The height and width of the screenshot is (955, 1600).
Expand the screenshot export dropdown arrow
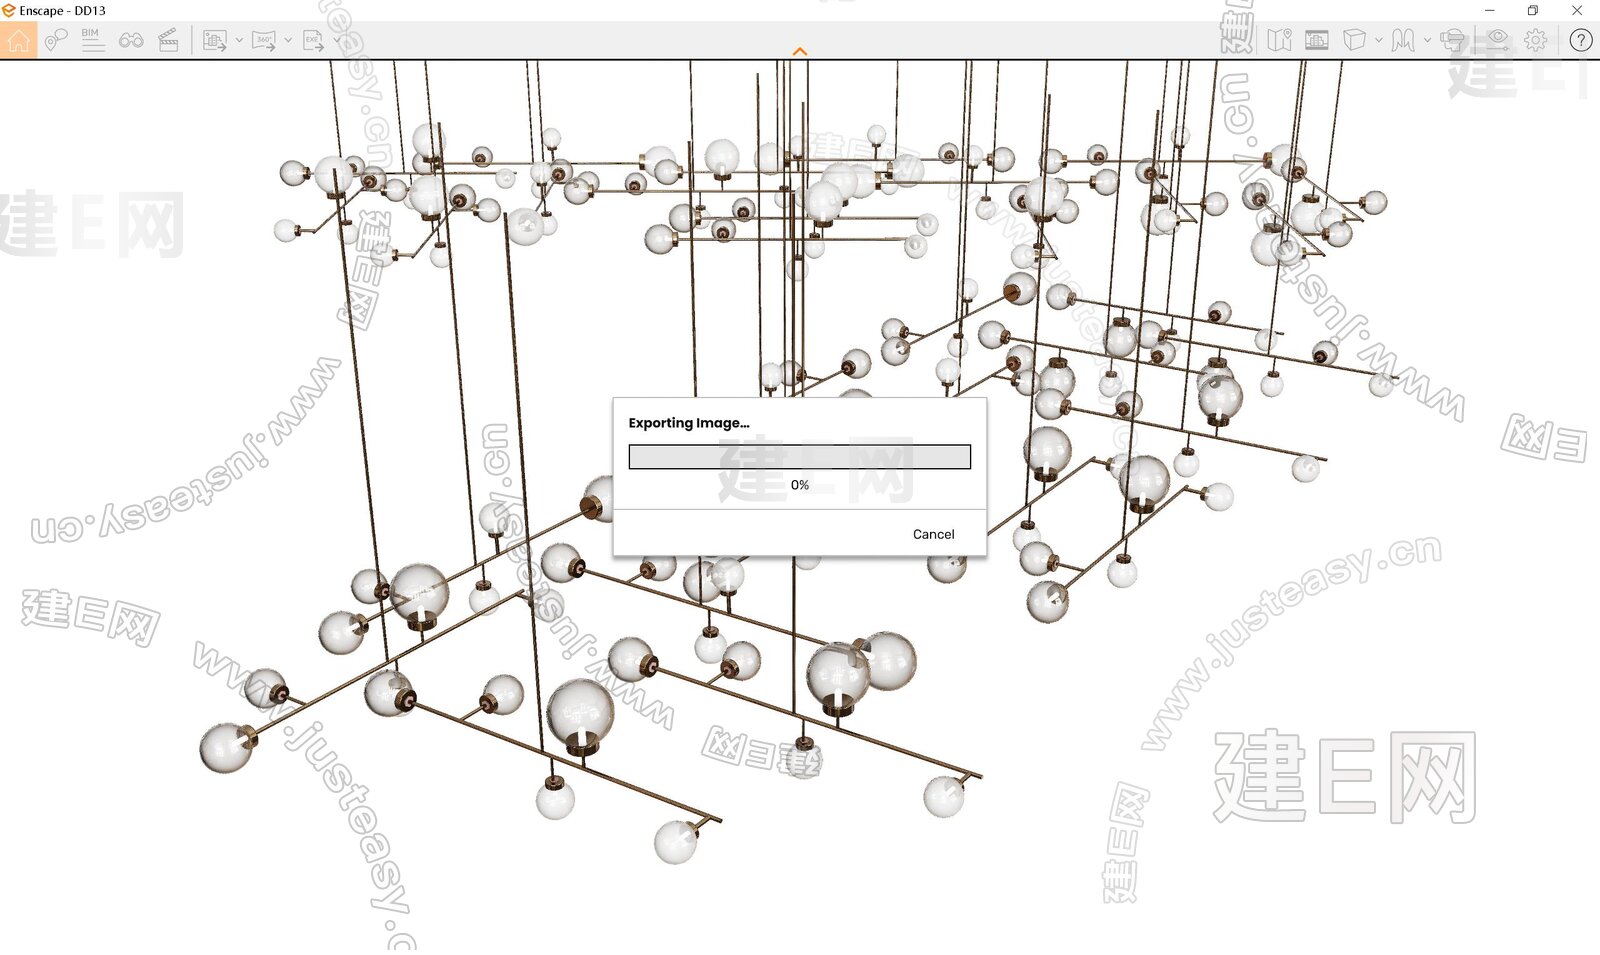tap(239, 40)
